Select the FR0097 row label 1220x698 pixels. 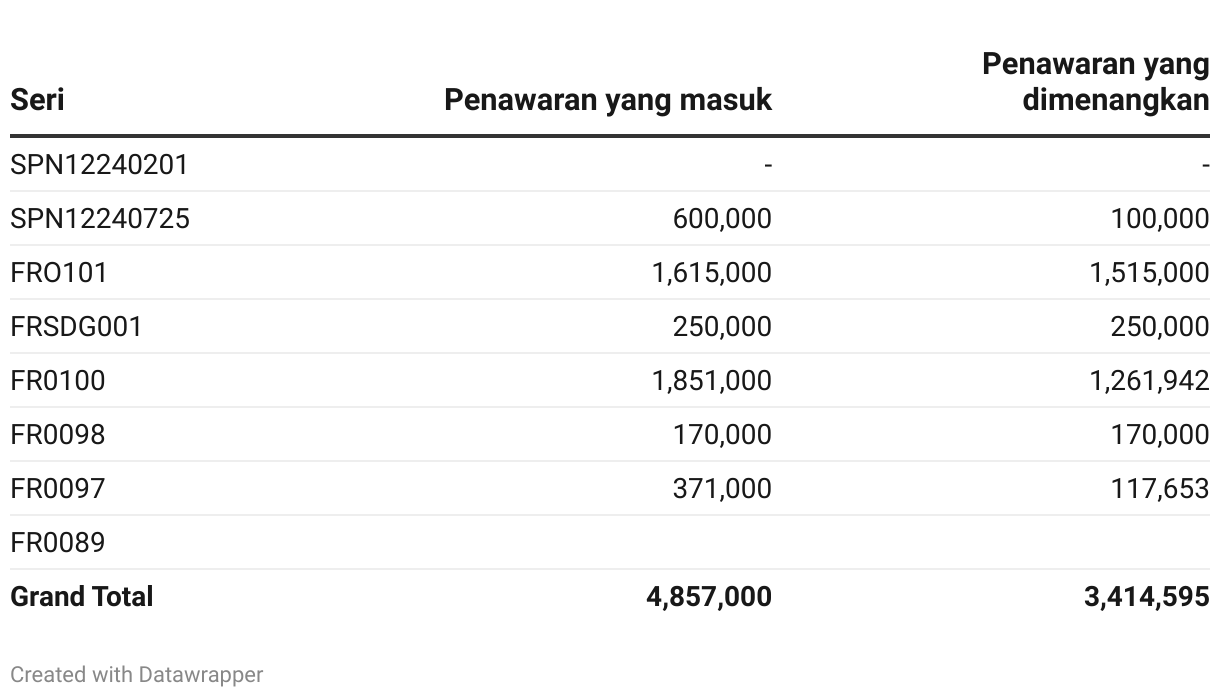click(58, 489)
